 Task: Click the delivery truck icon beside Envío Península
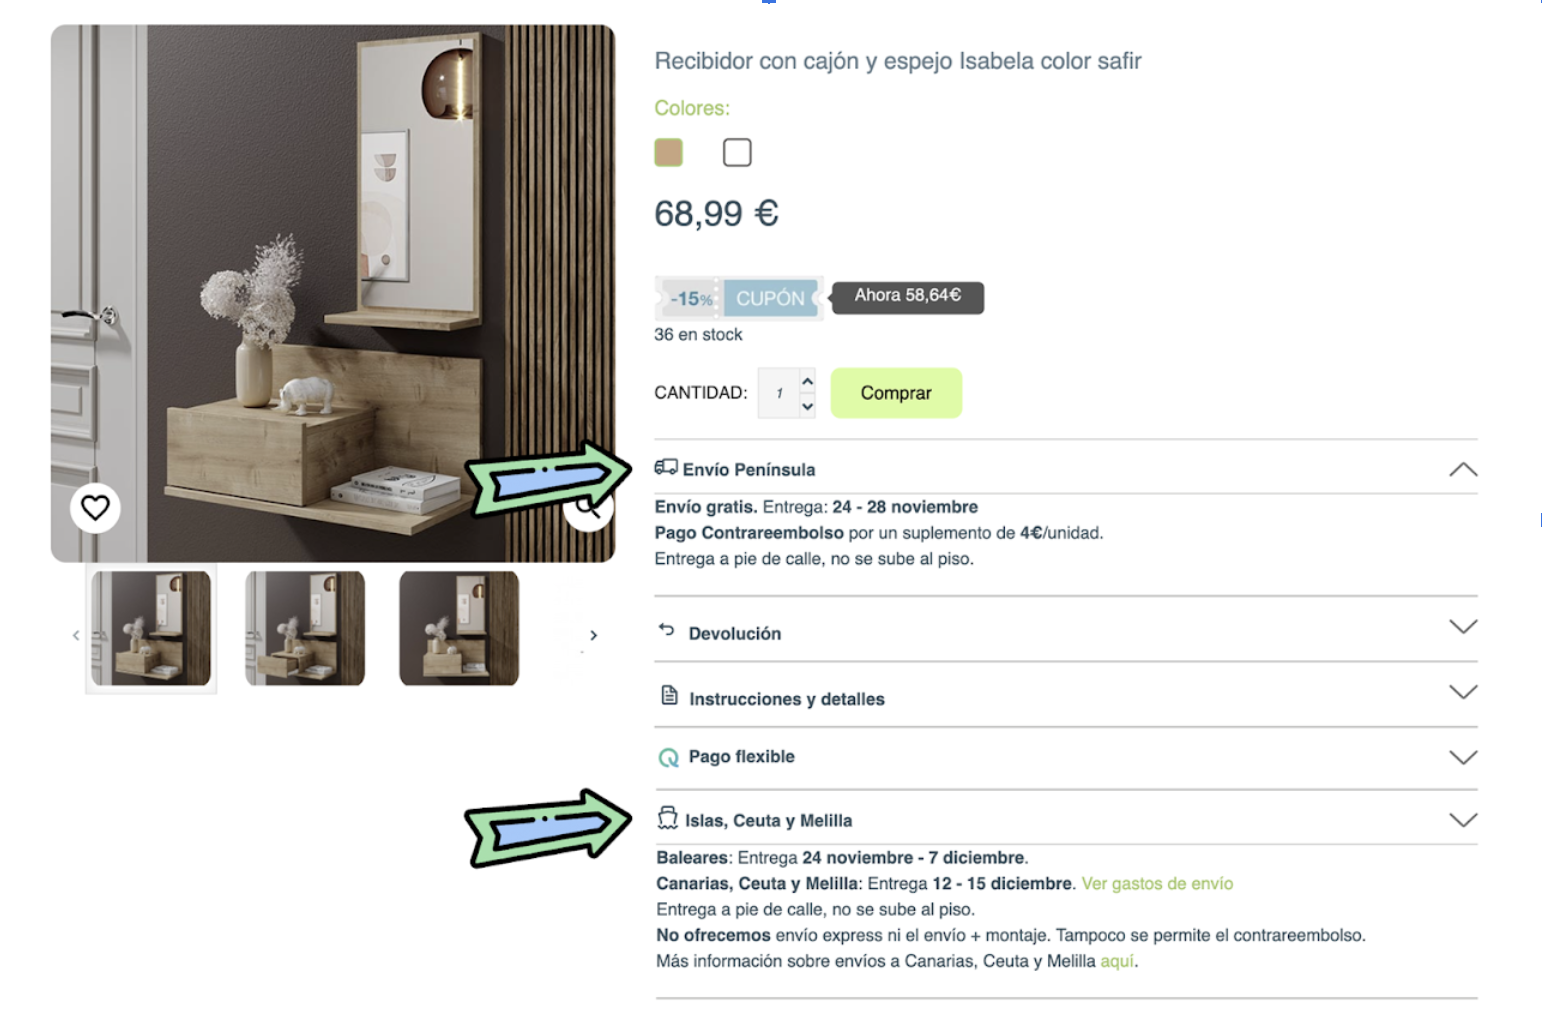point(666,467)
